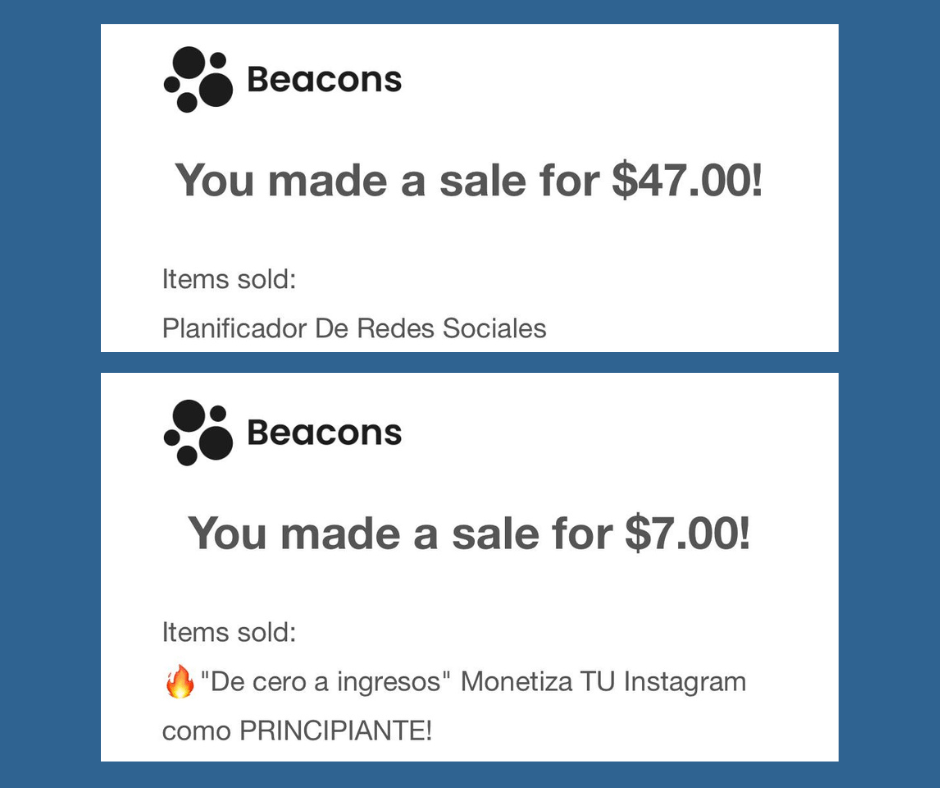Click the "Items sold:" label in the bottom card
Image resolution: width=940 pixels, height=788 pixels.
pos(229,632)
